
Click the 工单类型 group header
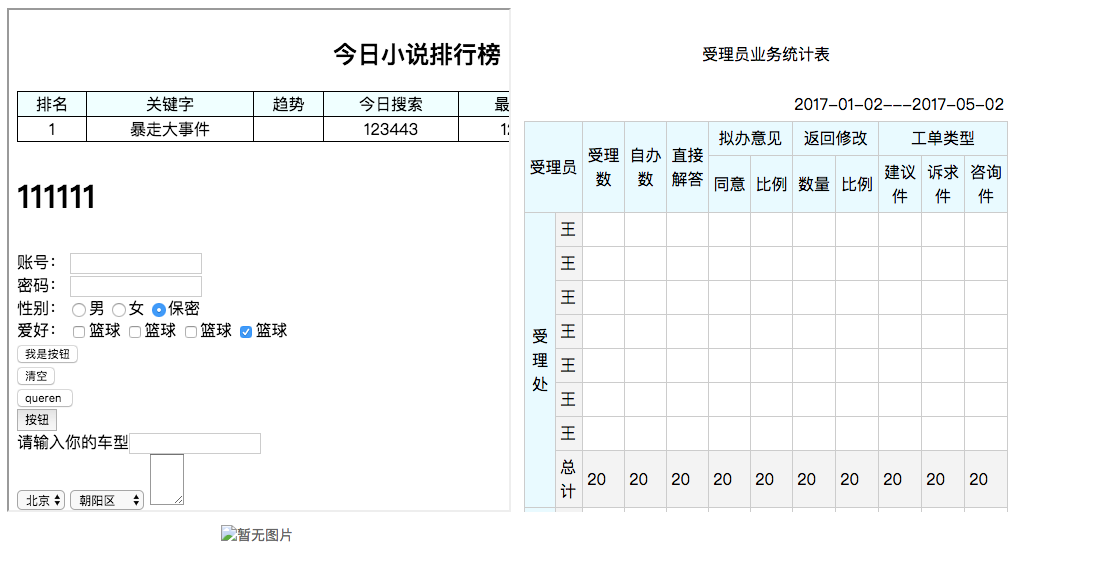click(943, 138)
